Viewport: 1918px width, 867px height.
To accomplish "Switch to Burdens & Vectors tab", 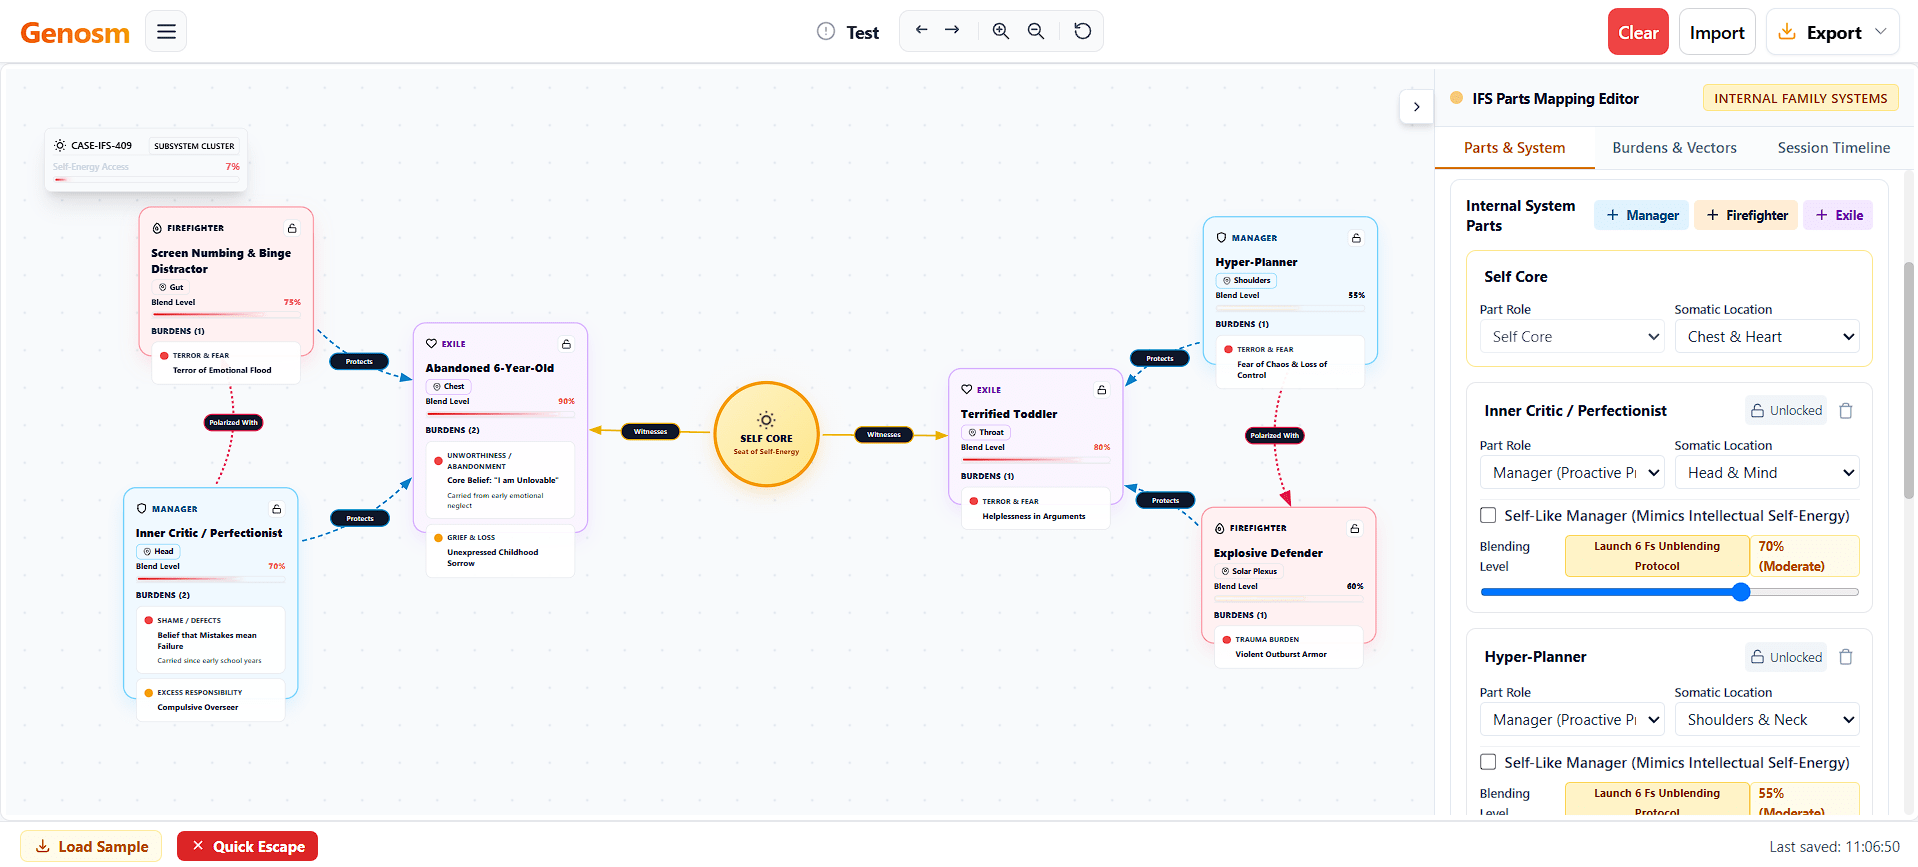I will tap(1674, 148).
